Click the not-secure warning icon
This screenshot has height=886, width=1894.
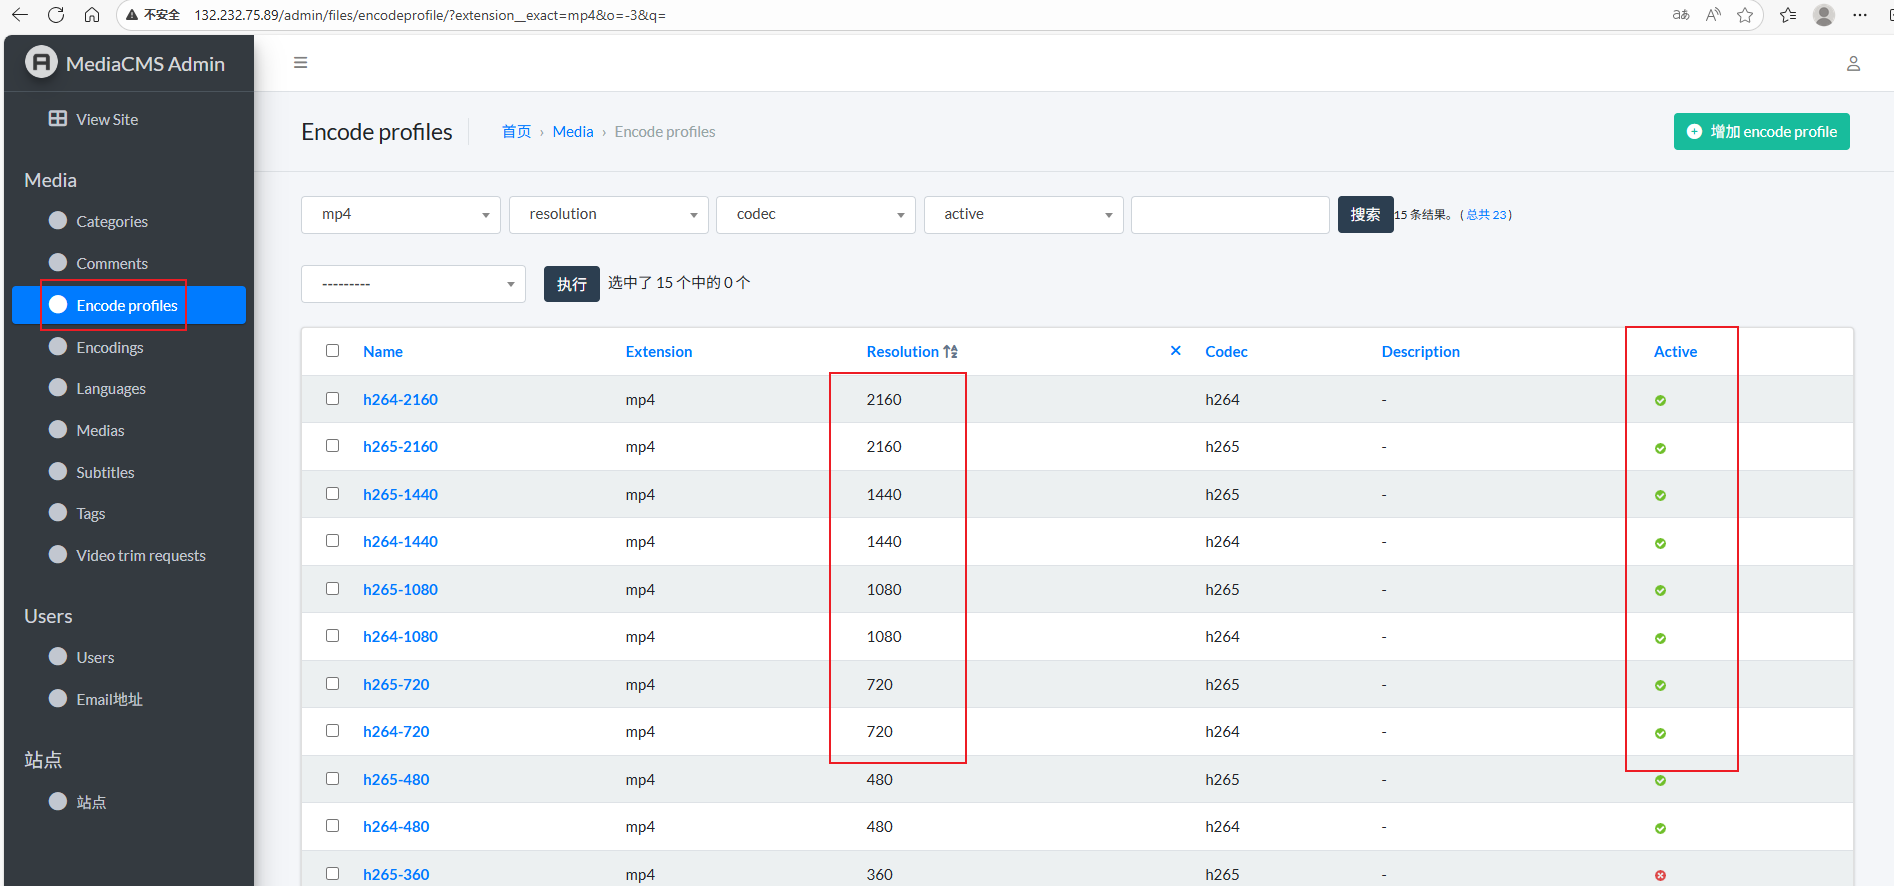click(131, 15)
